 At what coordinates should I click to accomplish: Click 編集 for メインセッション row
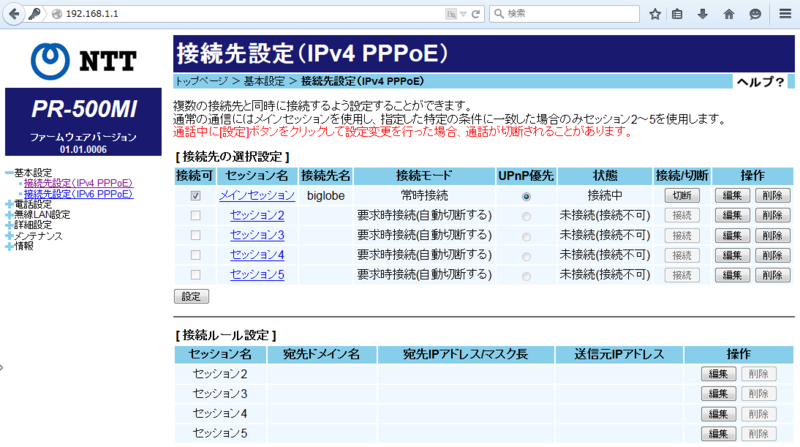[x=732, y=195]
